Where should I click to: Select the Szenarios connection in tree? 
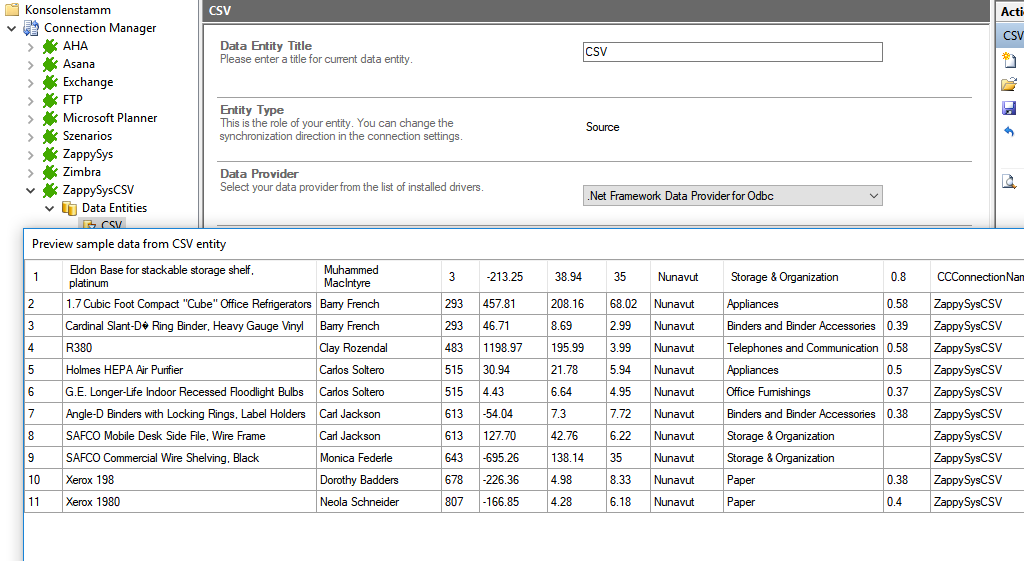coord(87,136)
